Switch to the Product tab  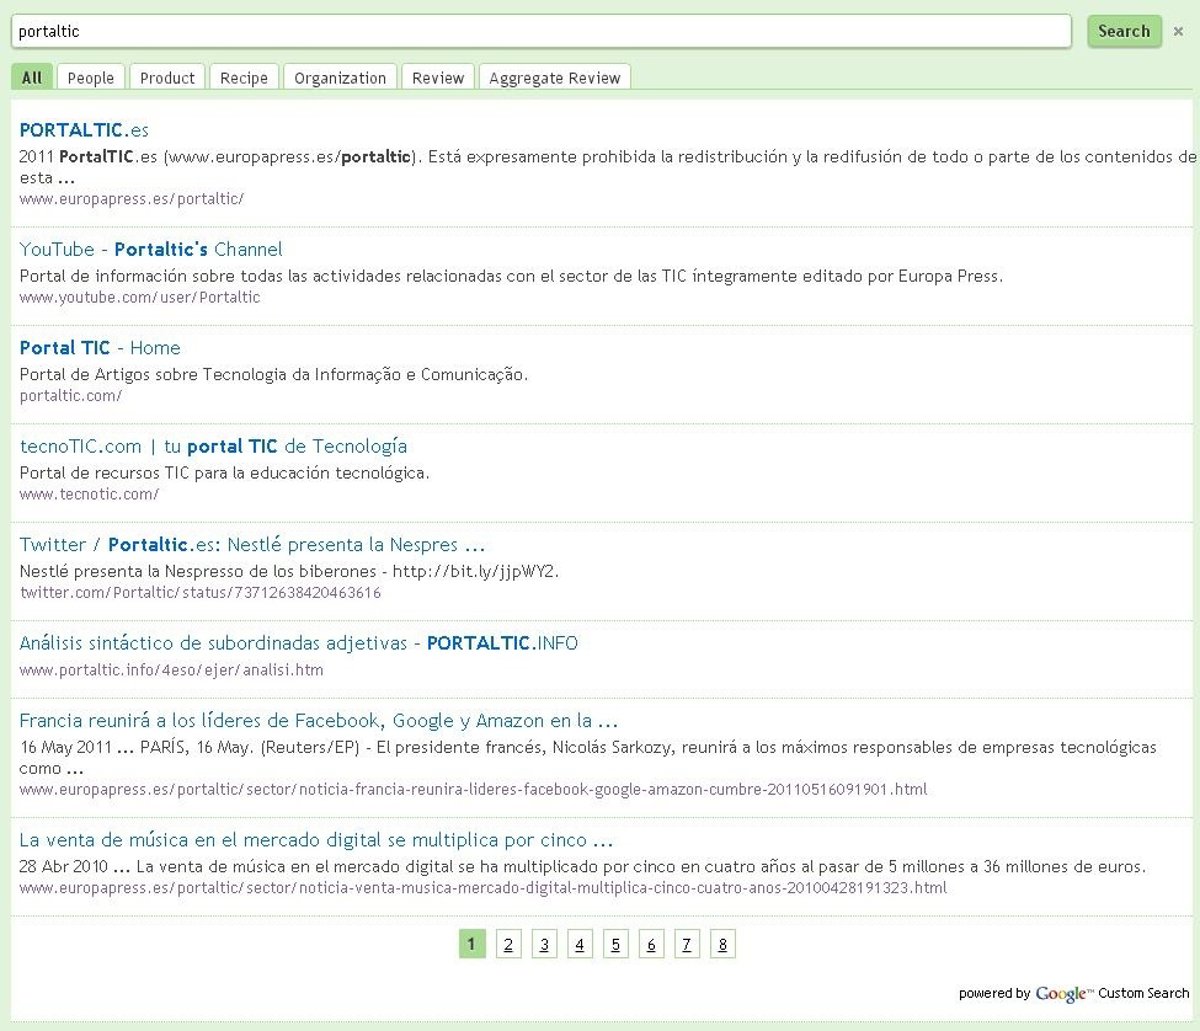(x=167, y=78)
